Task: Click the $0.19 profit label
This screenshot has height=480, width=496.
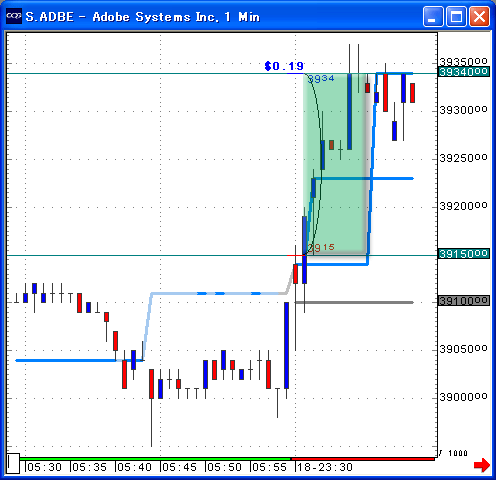Action: [x=284, y=66]
